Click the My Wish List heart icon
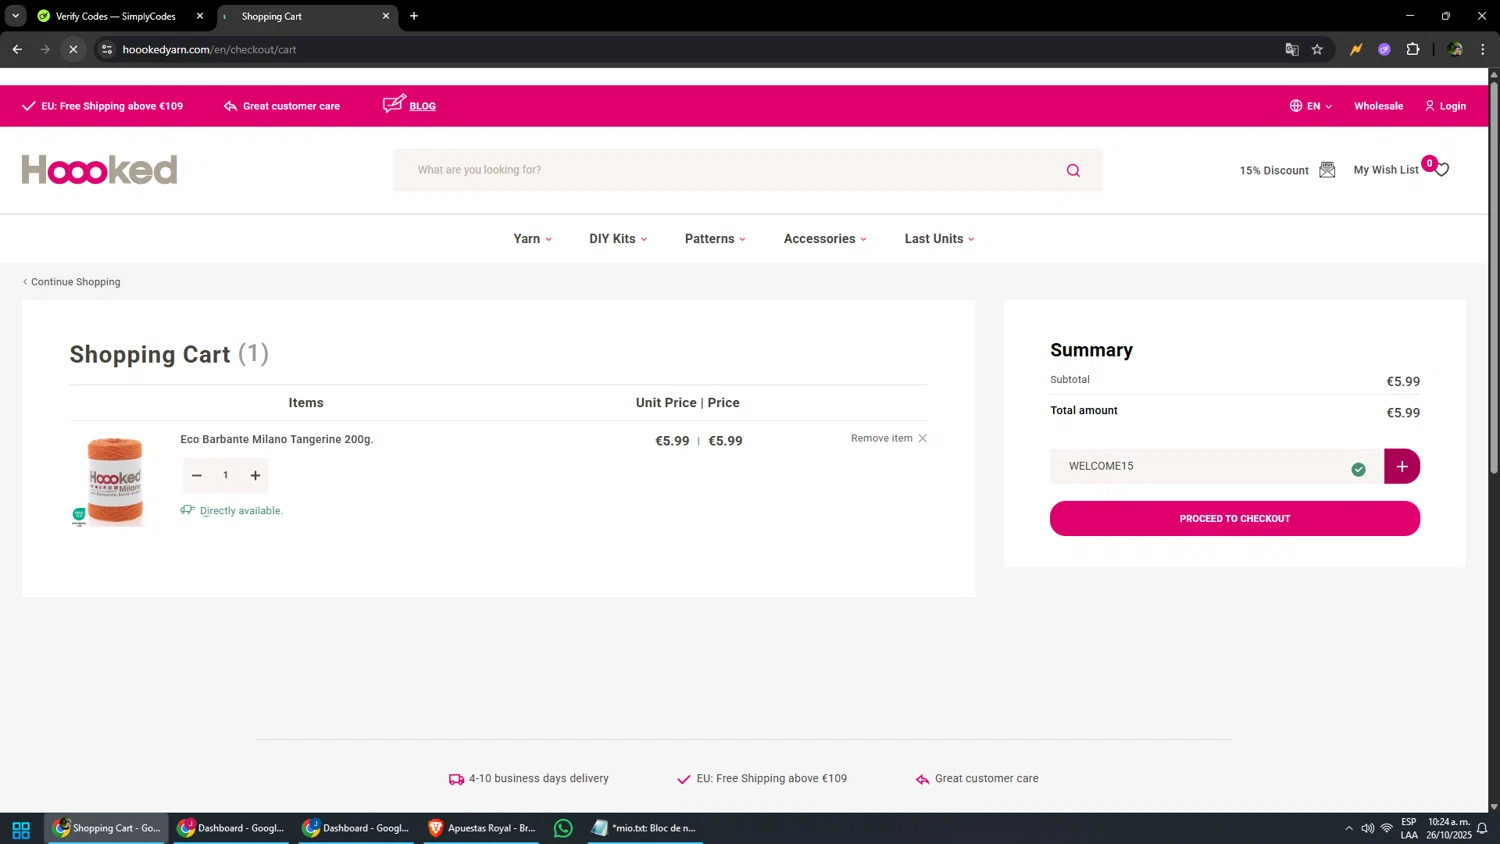The image size is (1500, 844). tap(1441, 170)
